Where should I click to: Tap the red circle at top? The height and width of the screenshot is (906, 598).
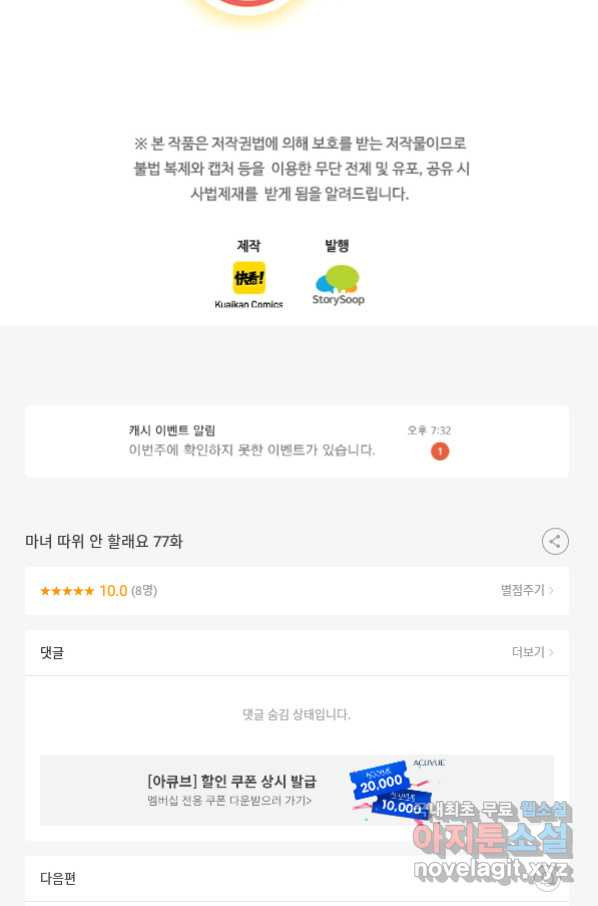tap(248, 3)
